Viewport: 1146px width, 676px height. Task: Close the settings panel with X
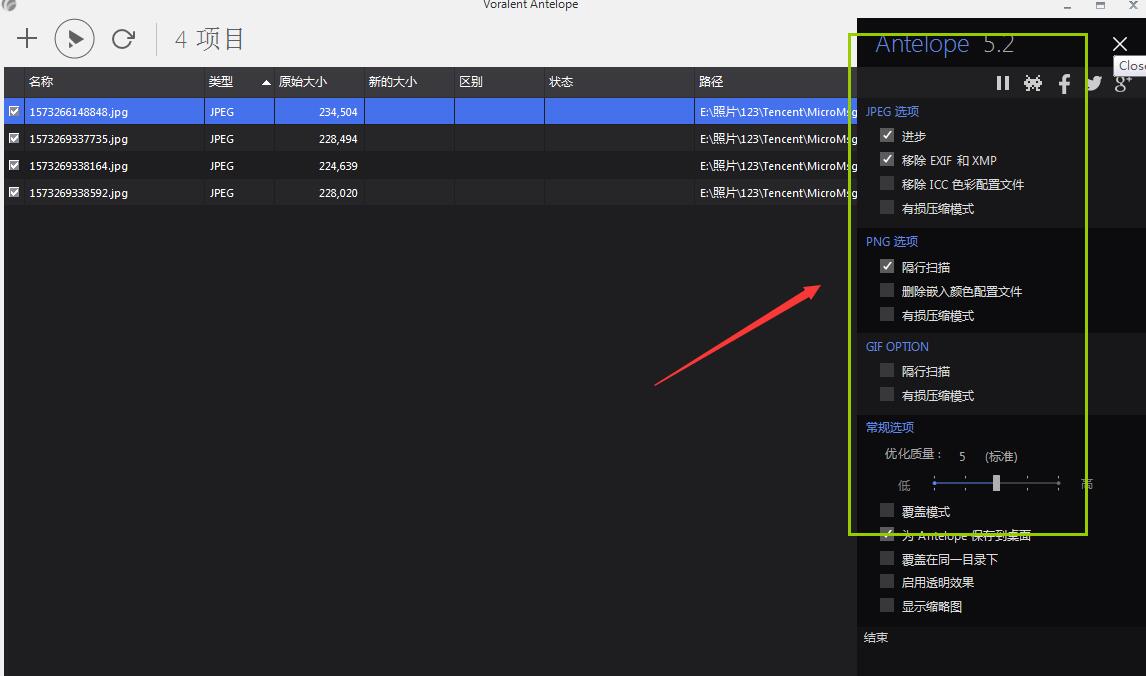[x=1120, y=44]
